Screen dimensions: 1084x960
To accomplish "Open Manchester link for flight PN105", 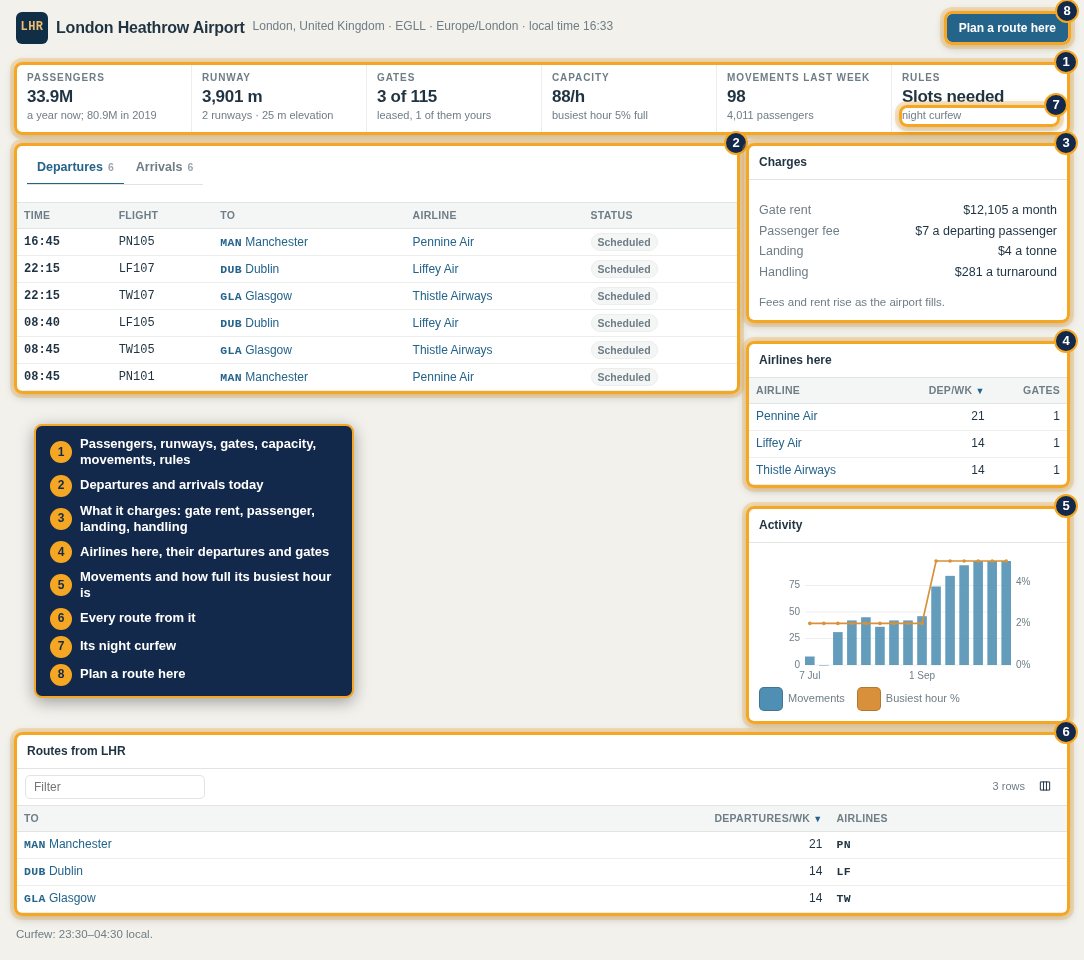I will [x=264, y=242].
